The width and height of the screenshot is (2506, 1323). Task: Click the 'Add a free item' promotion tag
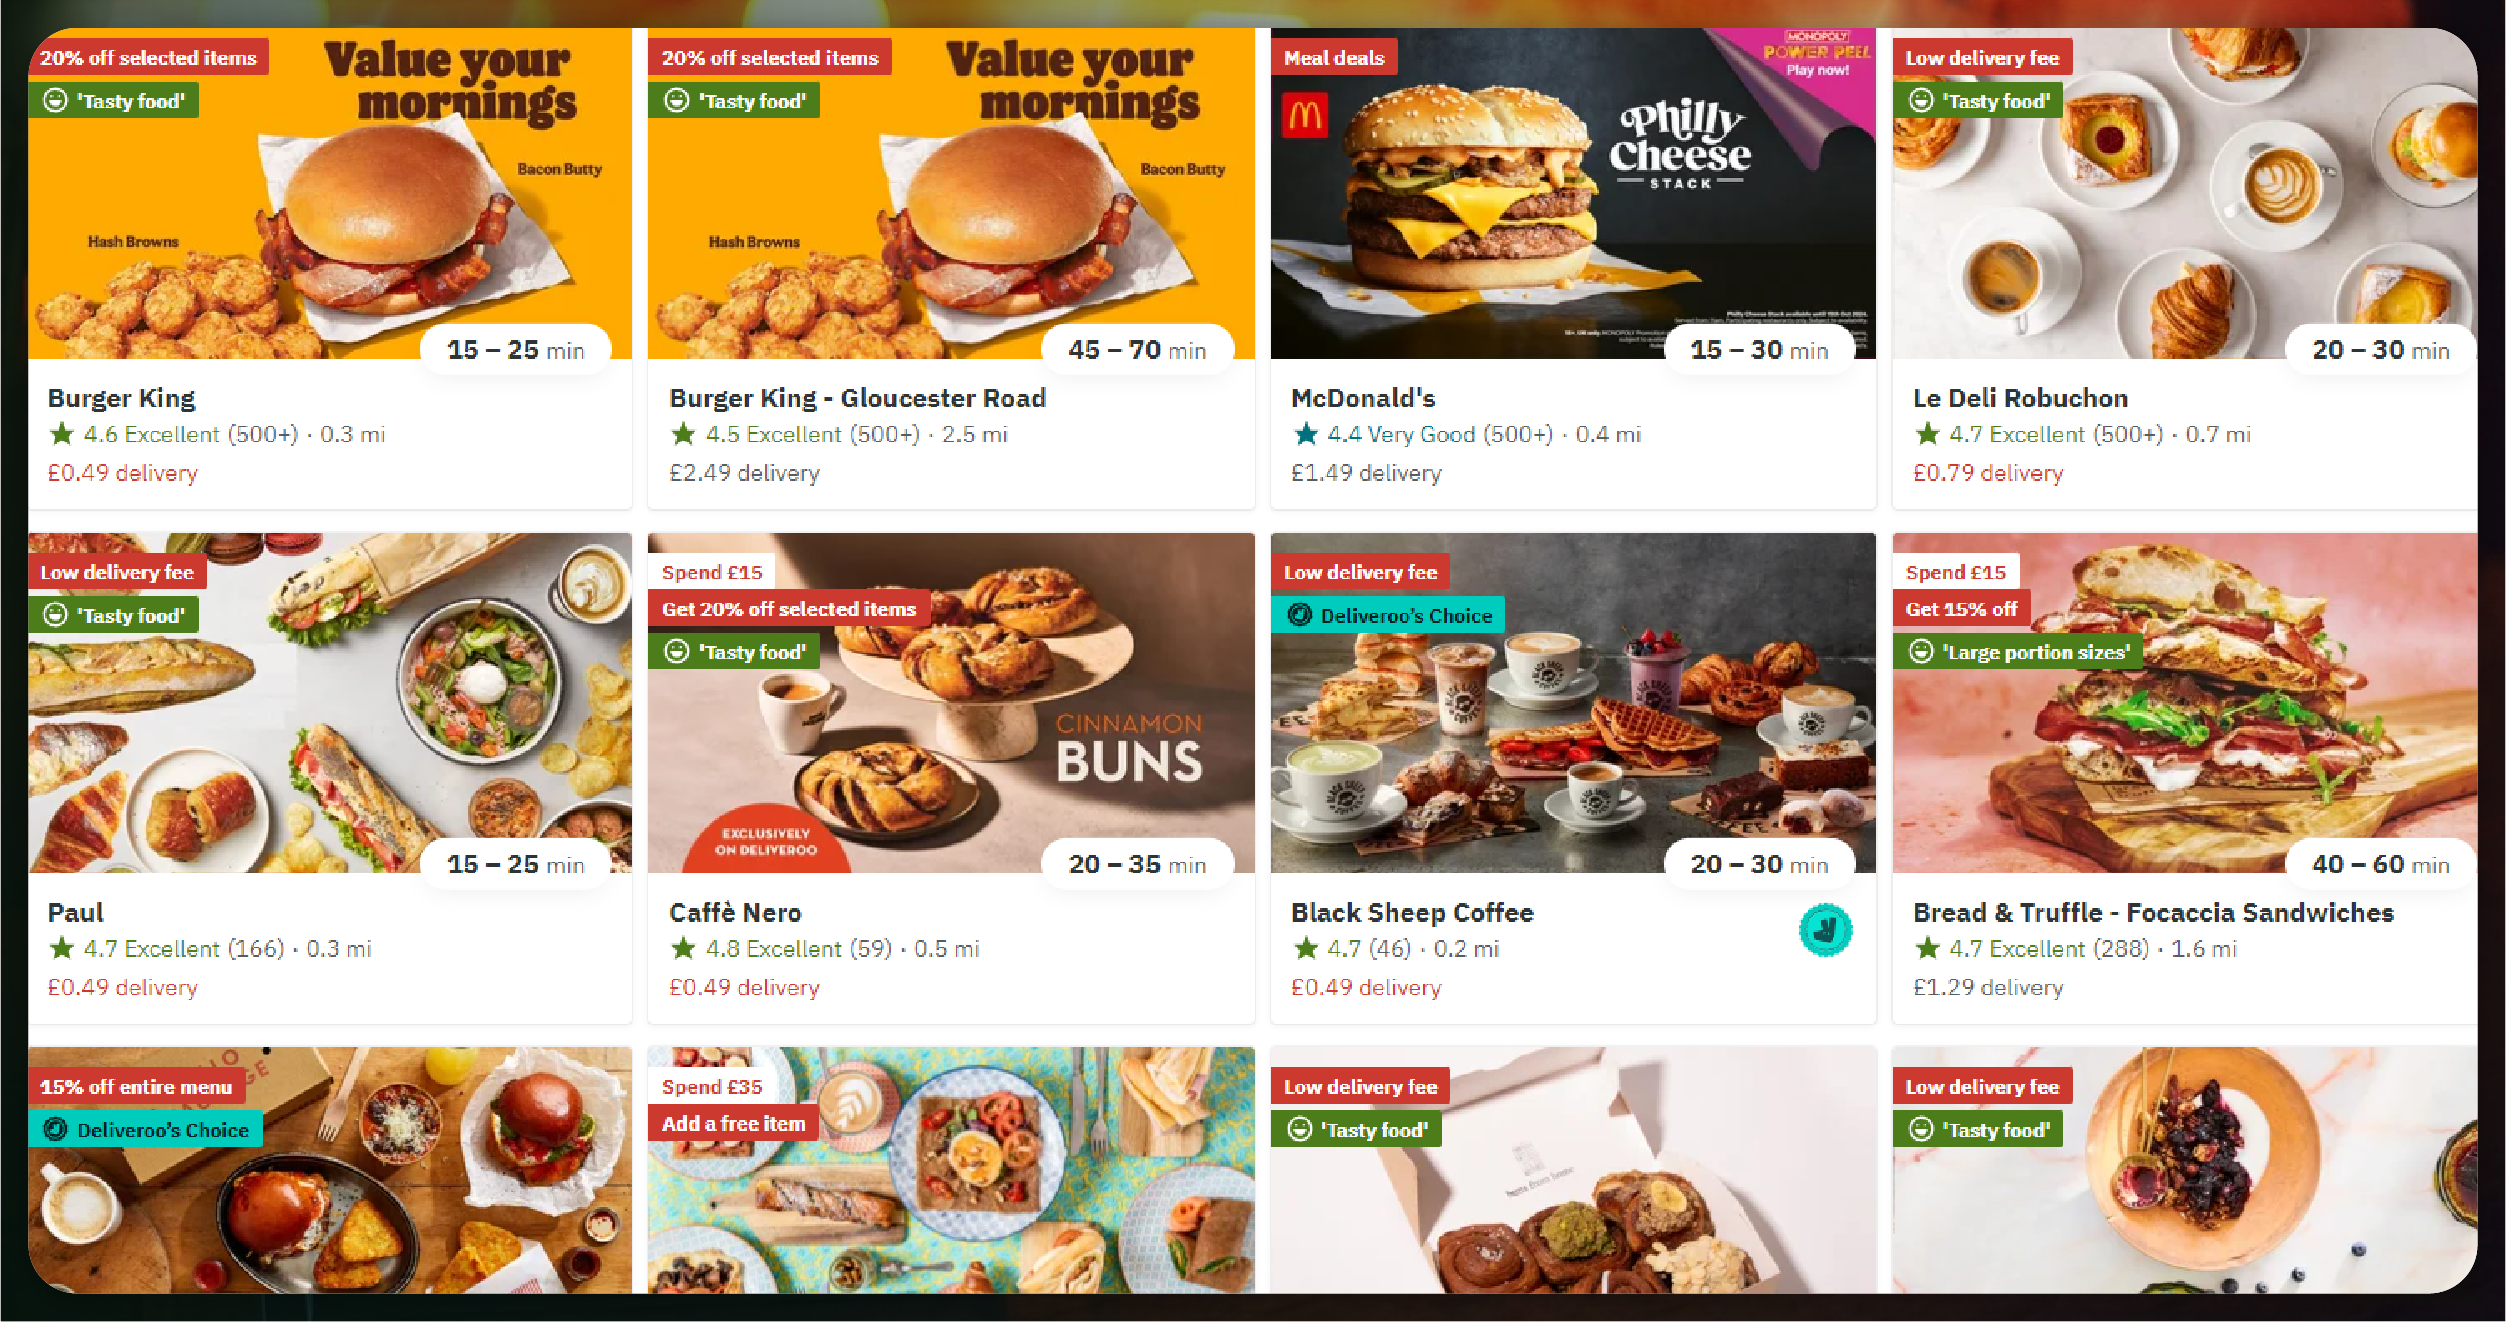(733, 1124)
